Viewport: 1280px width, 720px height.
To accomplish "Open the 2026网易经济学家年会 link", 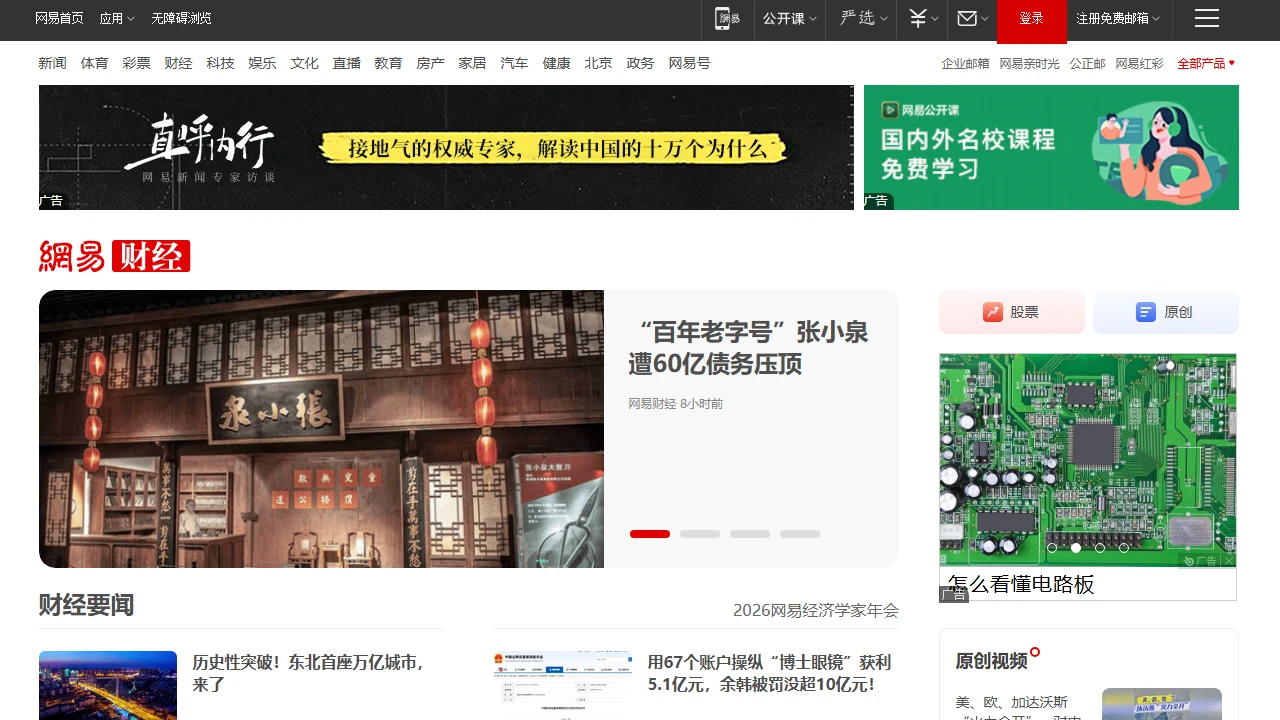I will [815, 610].
